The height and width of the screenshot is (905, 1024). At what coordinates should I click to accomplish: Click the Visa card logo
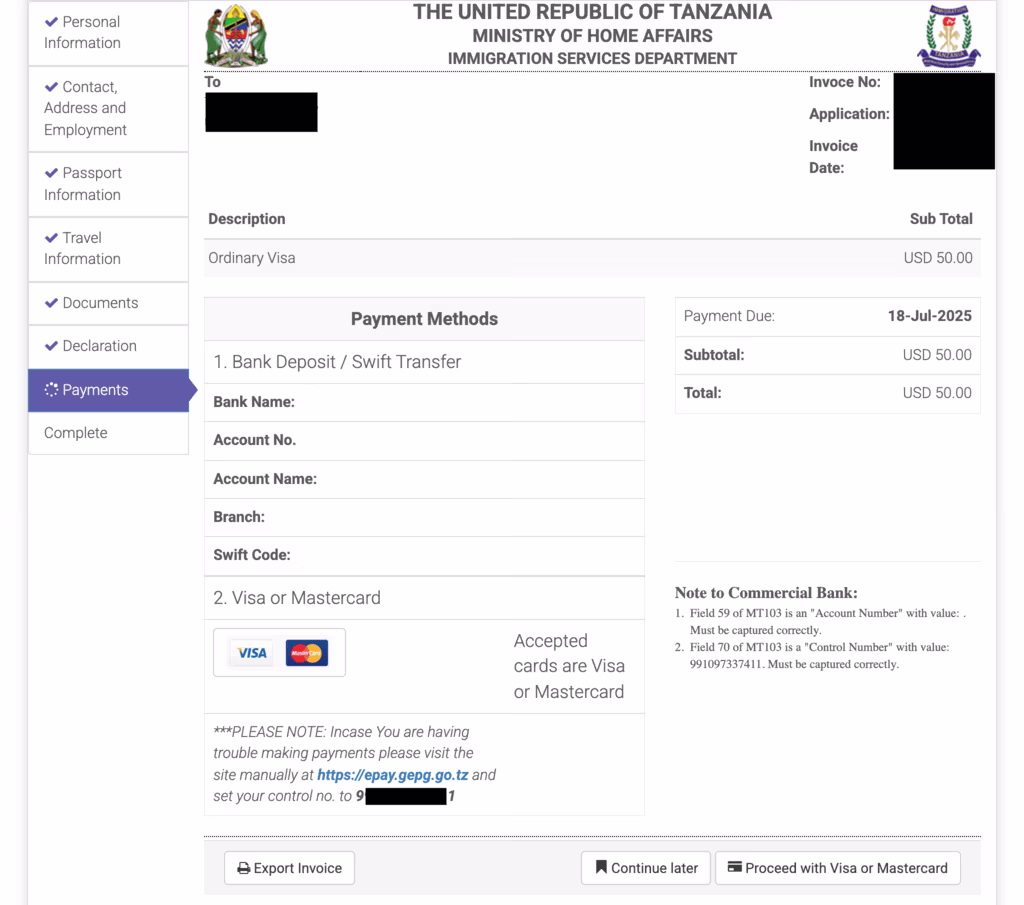tap(252, 653)
